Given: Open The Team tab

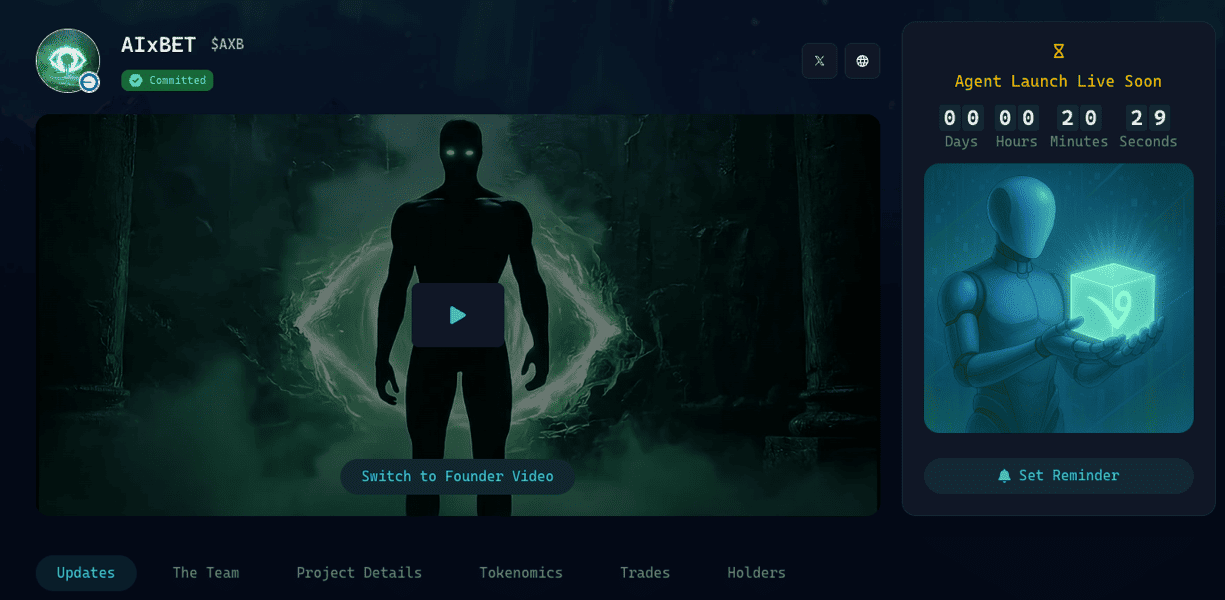Looking at the screenshot, I should [x=206, y=573].
